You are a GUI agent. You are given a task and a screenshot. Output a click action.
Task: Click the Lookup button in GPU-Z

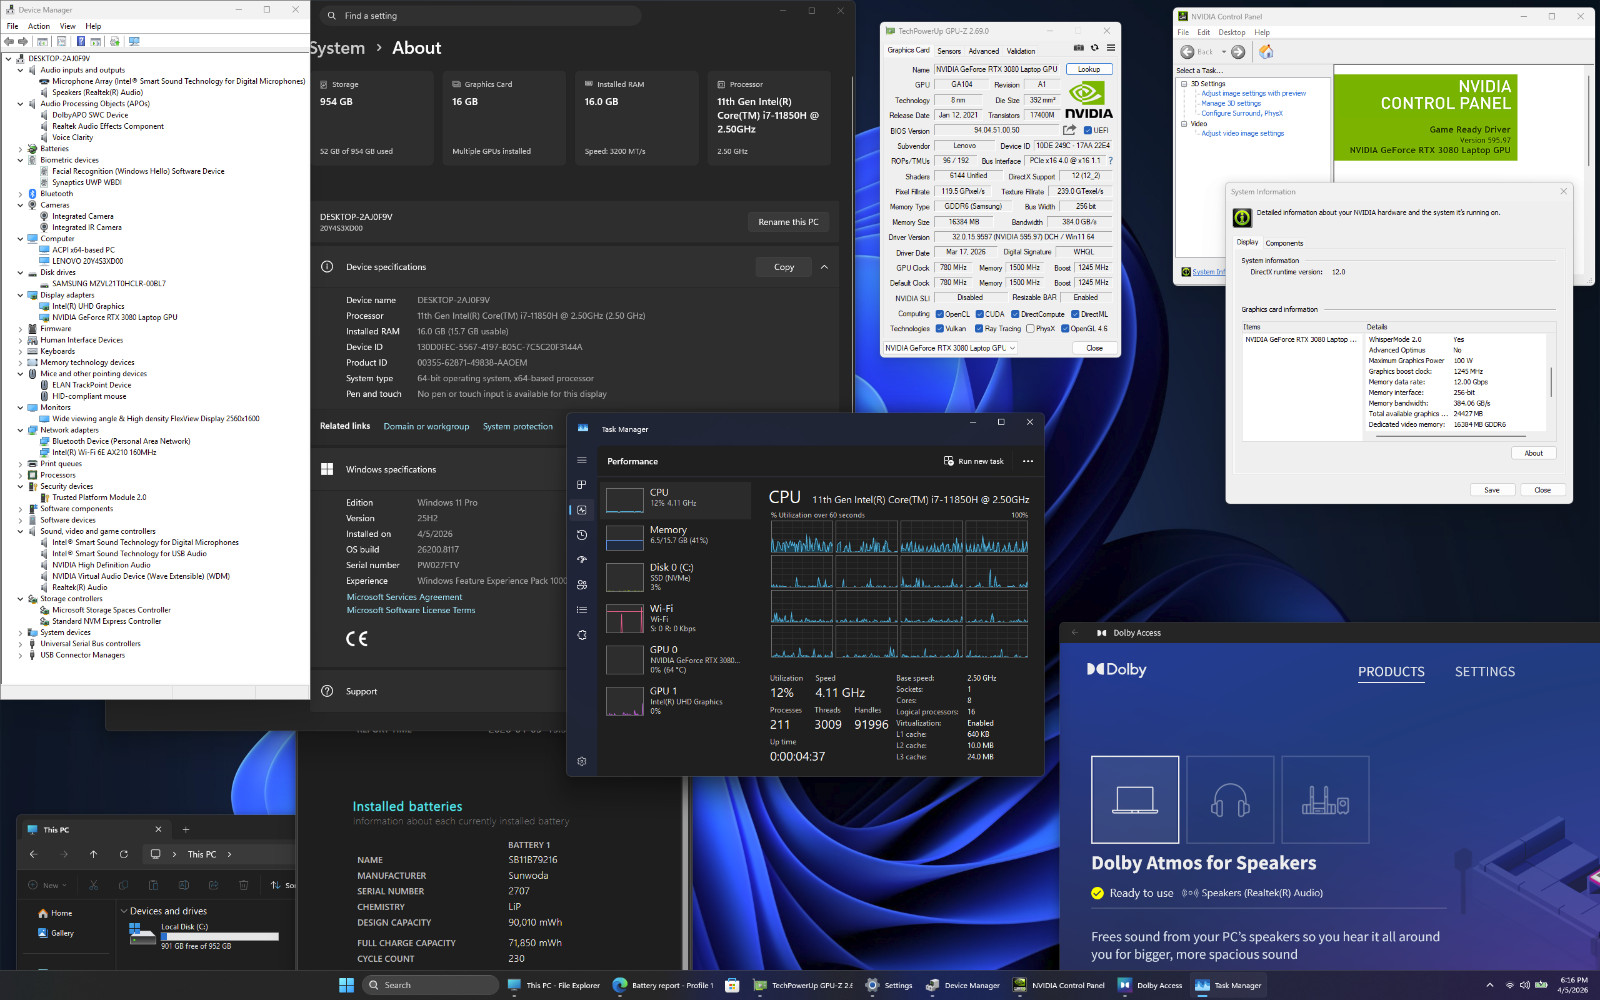click(1089, 69)
